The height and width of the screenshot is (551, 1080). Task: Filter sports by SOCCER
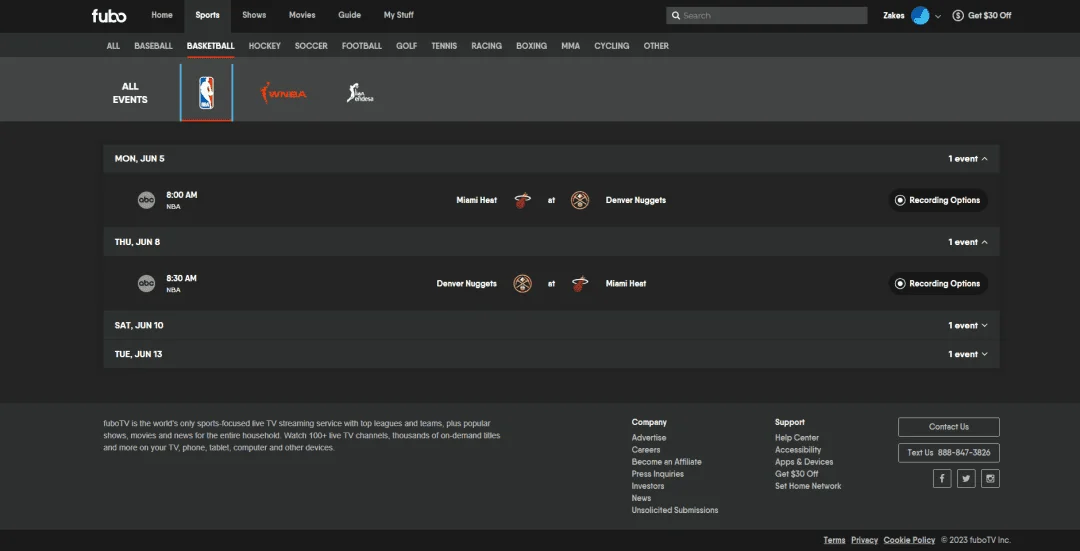click(x=311, y=46)
